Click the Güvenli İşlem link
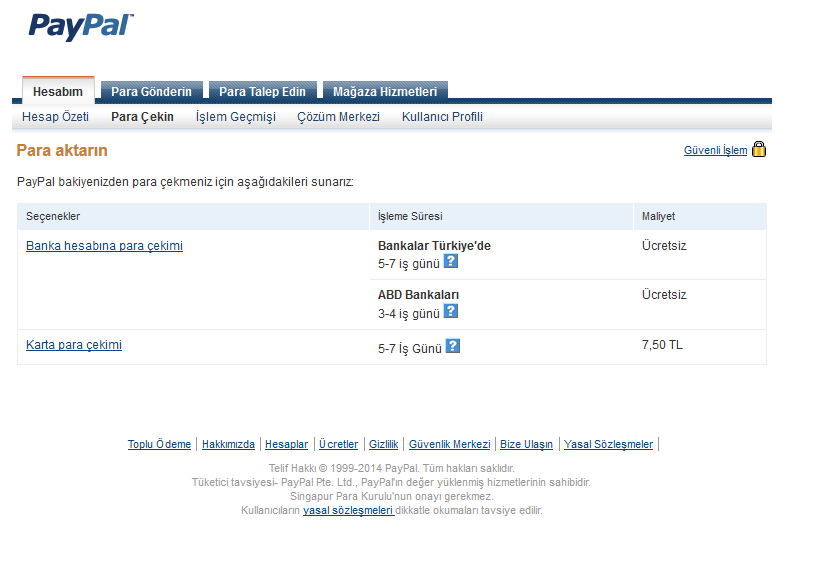Screen dimensions: 825x563 click(x=716, y=150)
